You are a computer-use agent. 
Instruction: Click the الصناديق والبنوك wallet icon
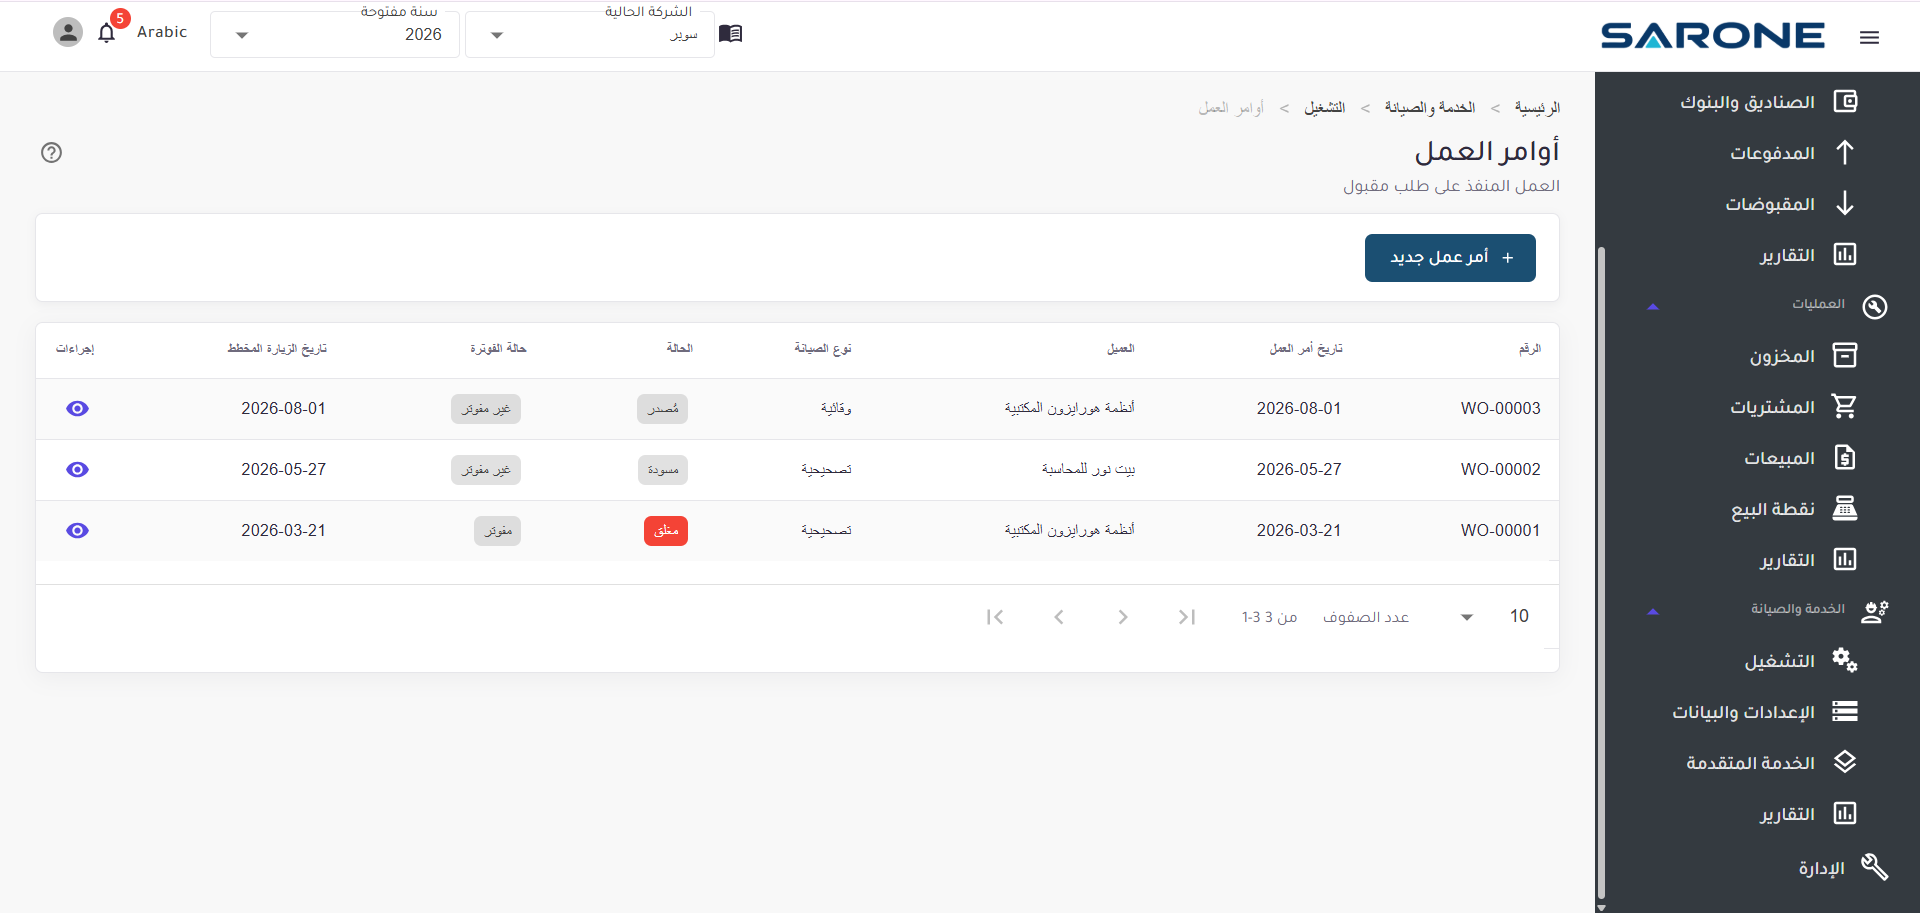pos(1845,101)
